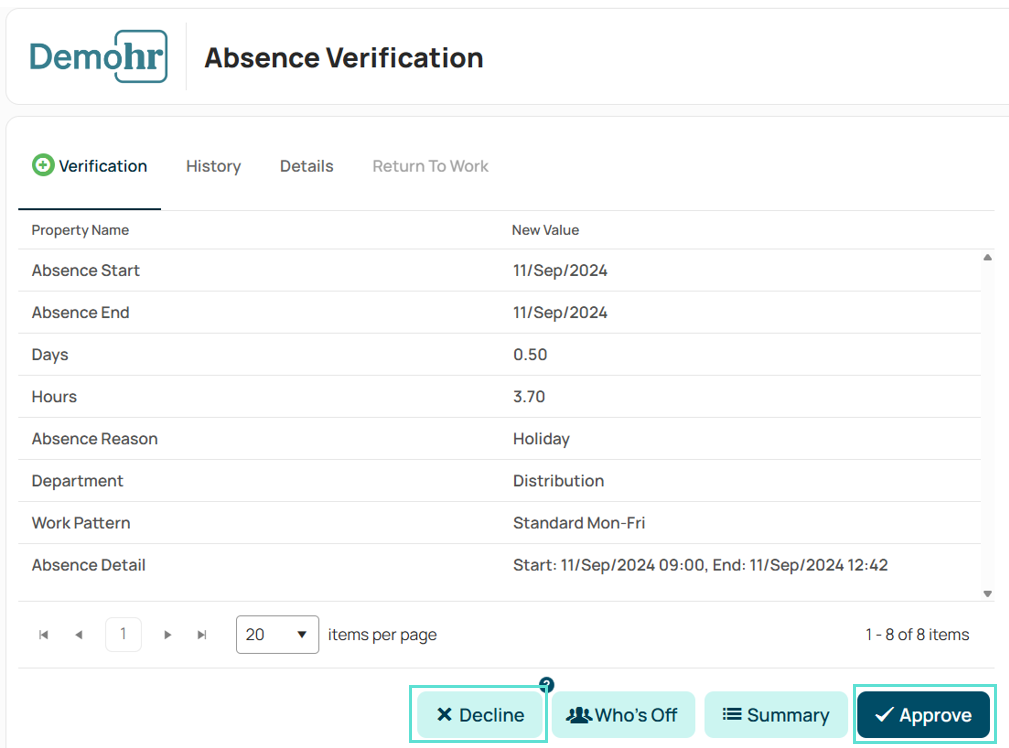Viewport: 1009px width, 748px height.
Task: Select the Absence End row label
Action: [x=80, y=312]
